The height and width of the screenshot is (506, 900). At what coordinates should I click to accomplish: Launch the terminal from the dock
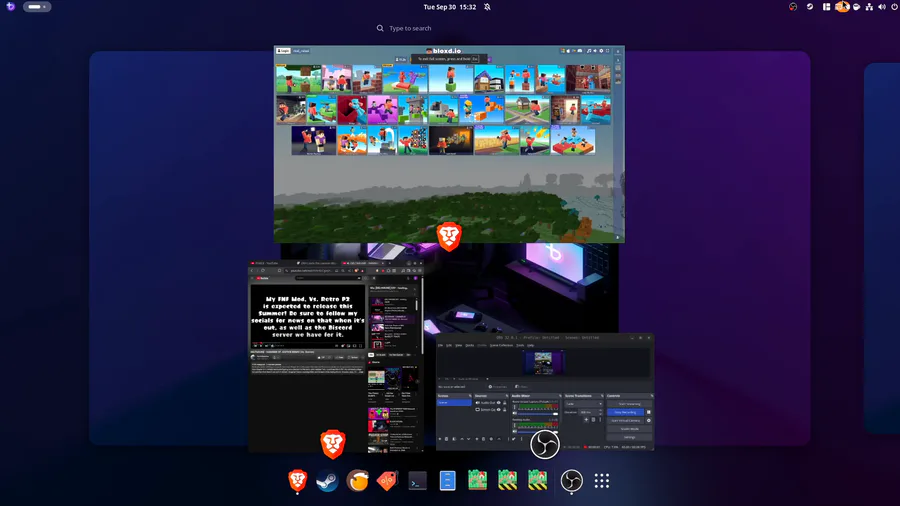(x=417, y=481)
